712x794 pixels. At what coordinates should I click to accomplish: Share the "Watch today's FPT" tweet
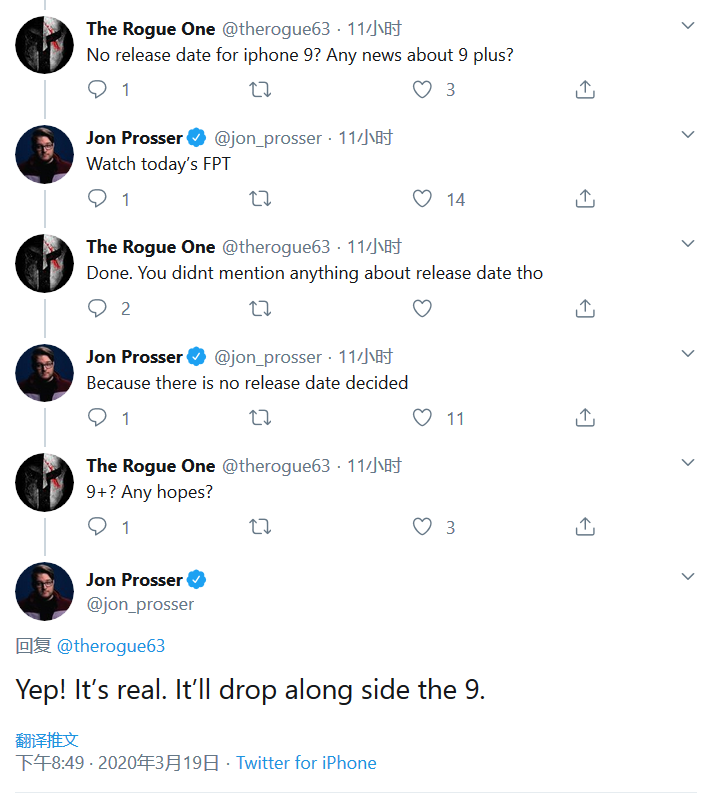pos(586,199)
